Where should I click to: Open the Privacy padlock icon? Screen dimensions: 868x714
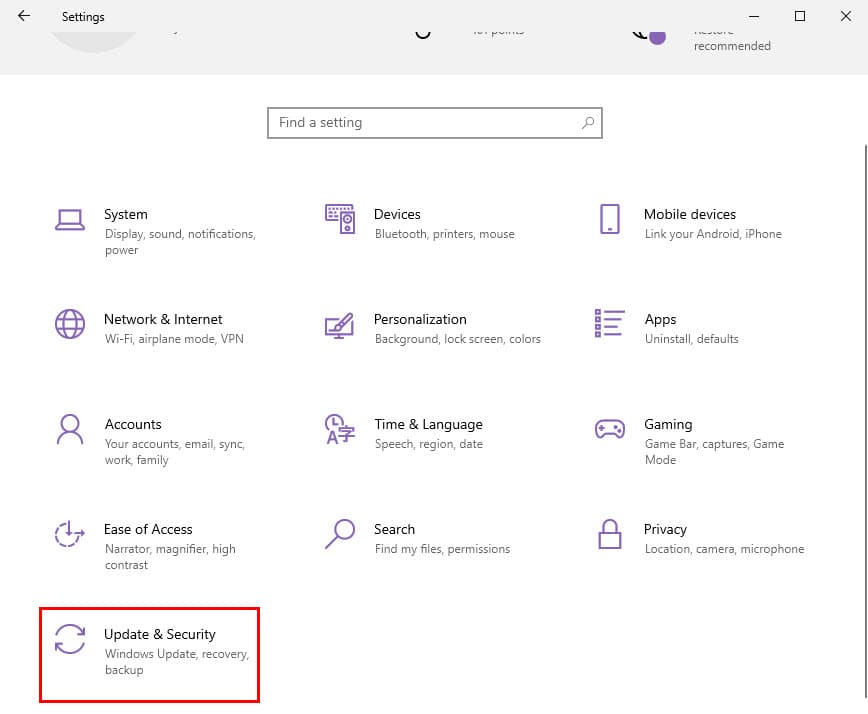609,534
